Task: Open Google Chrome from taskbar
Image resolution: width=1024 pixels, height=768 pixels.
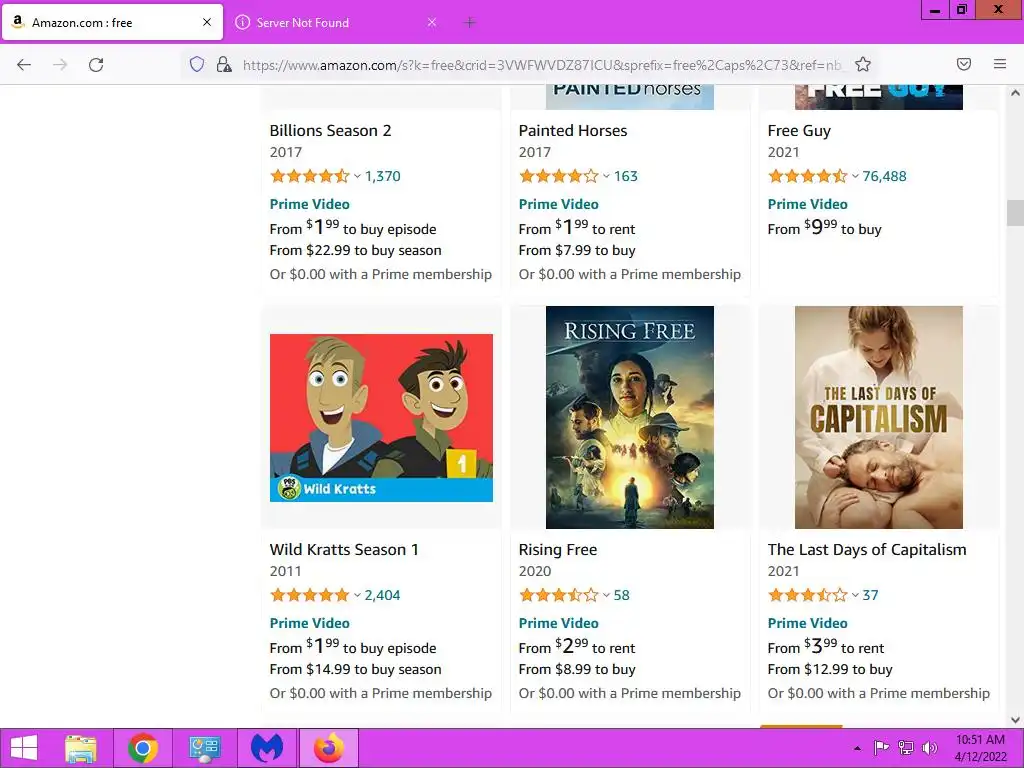Action: tap(143, 748)
